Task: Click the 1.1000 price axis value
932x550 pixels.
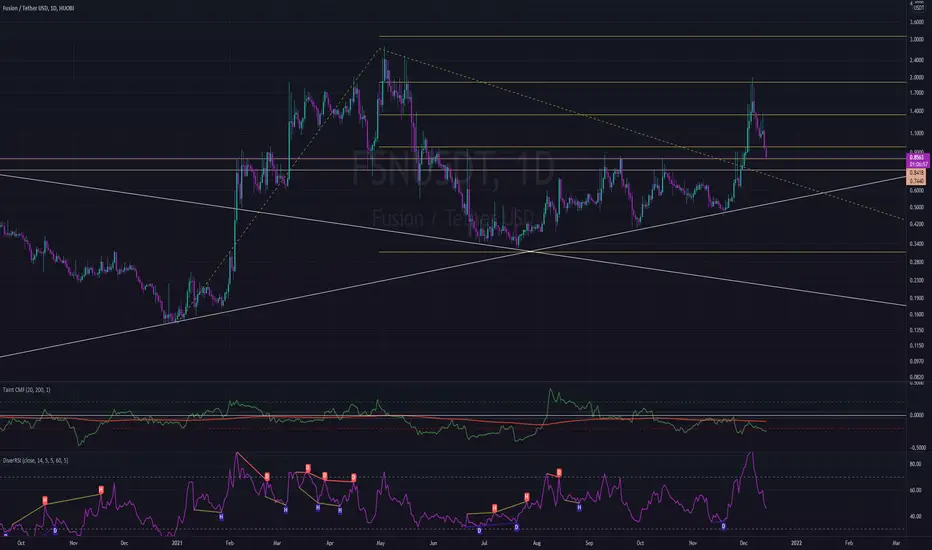Action: click(917, 134)
